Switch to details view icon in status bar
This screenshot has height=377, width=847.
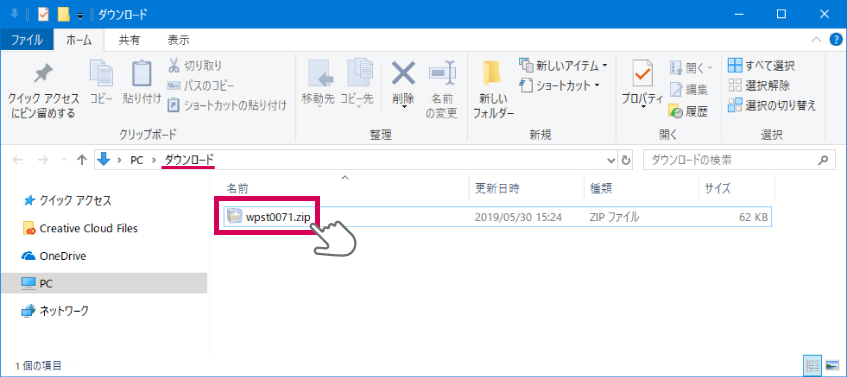pos(813,365)
